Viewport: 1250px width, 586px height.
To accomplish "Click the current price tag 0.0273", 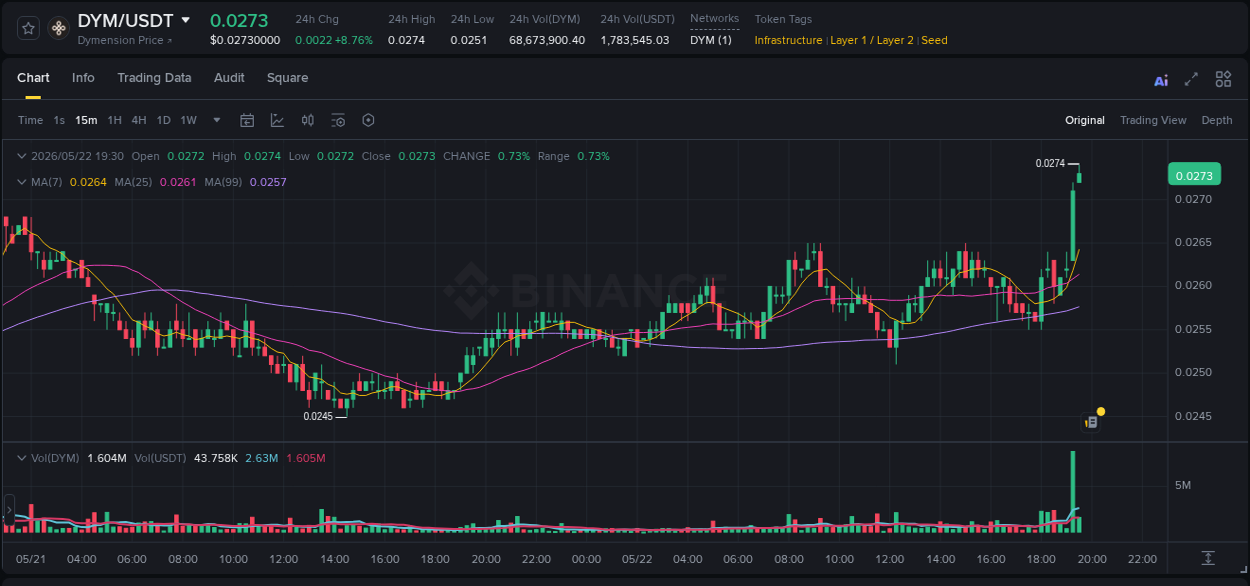I will [1194, 176].
